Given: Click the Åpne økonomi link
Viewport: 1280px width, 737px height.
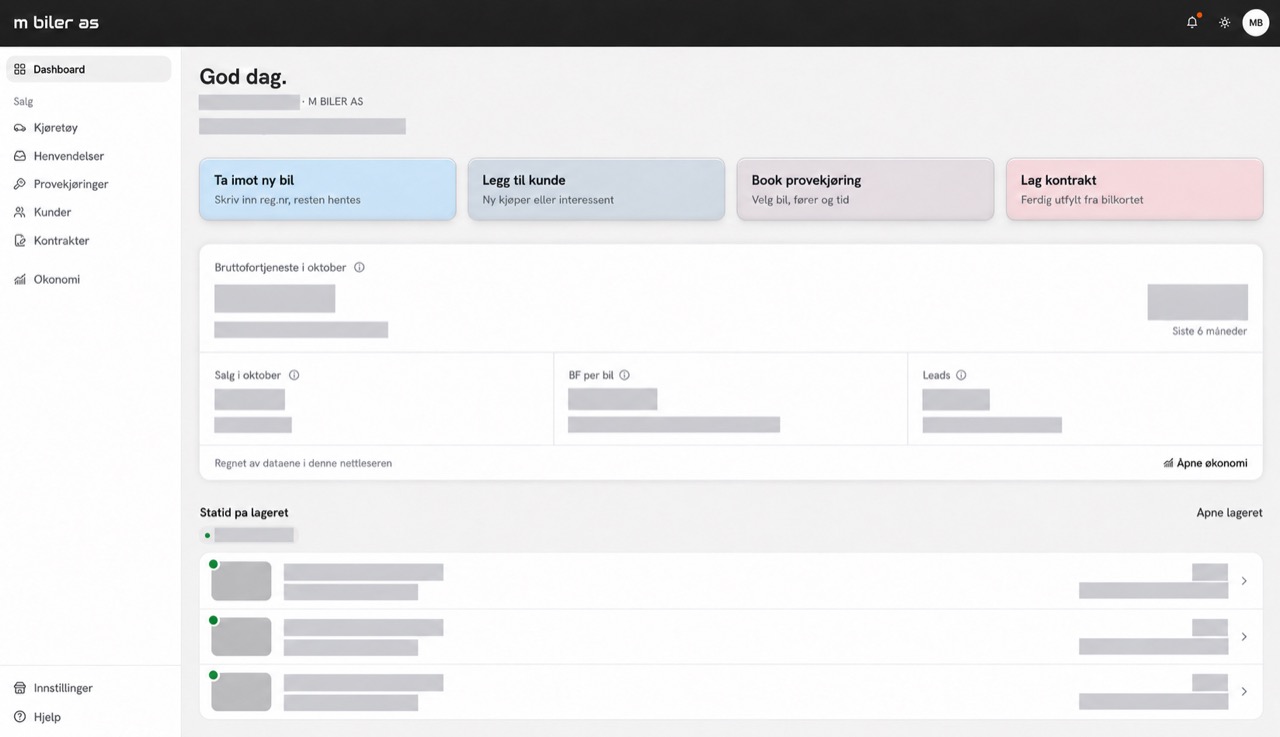Looking at the screenshot, I should [x=1205, y=463].
